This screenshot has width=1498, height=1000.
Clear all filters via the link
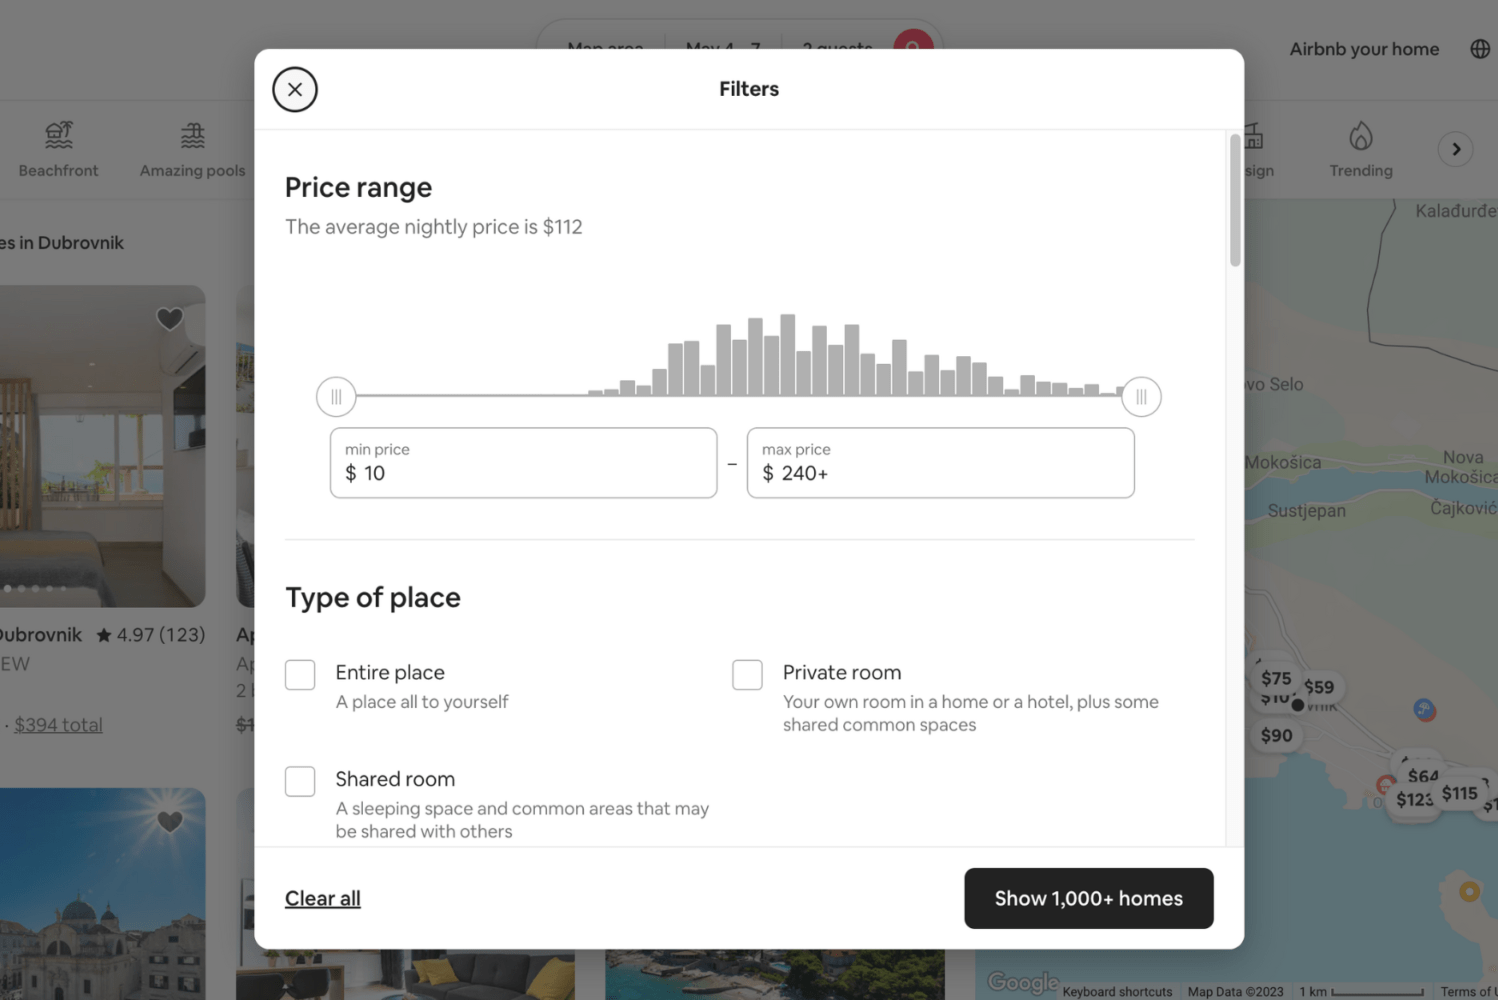coord(322,898)
